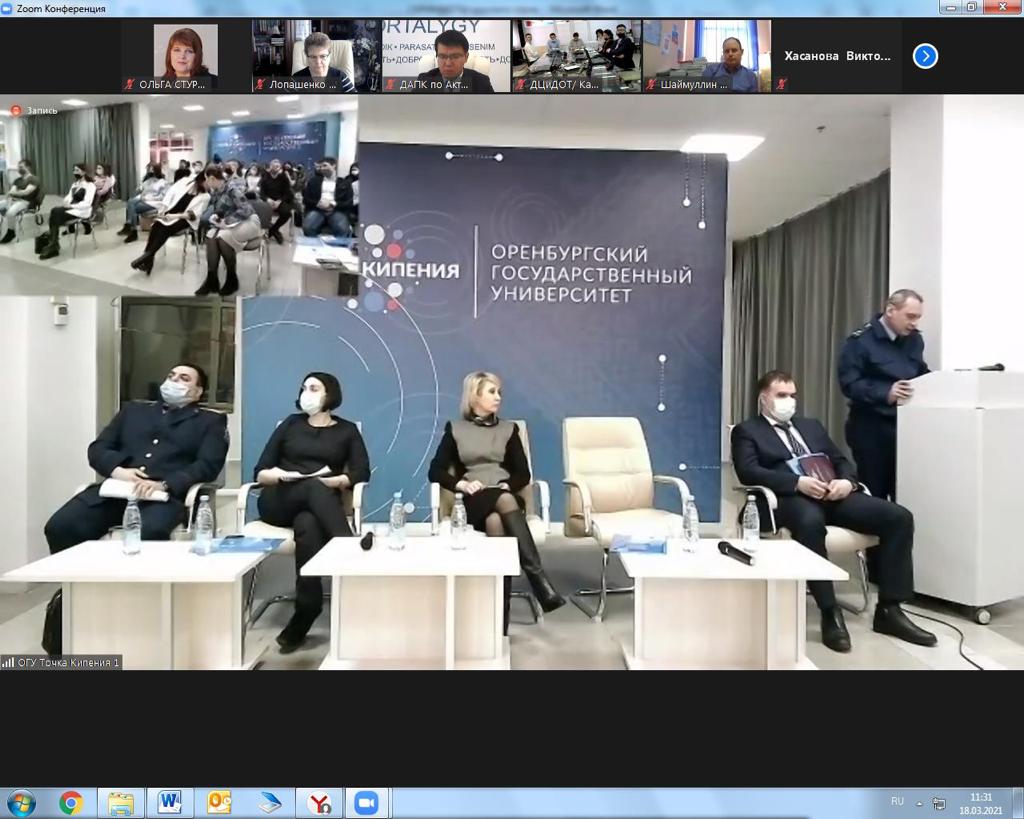
Task: Click the Хасанова Виктория participant name tile
Action: (837, 56)
